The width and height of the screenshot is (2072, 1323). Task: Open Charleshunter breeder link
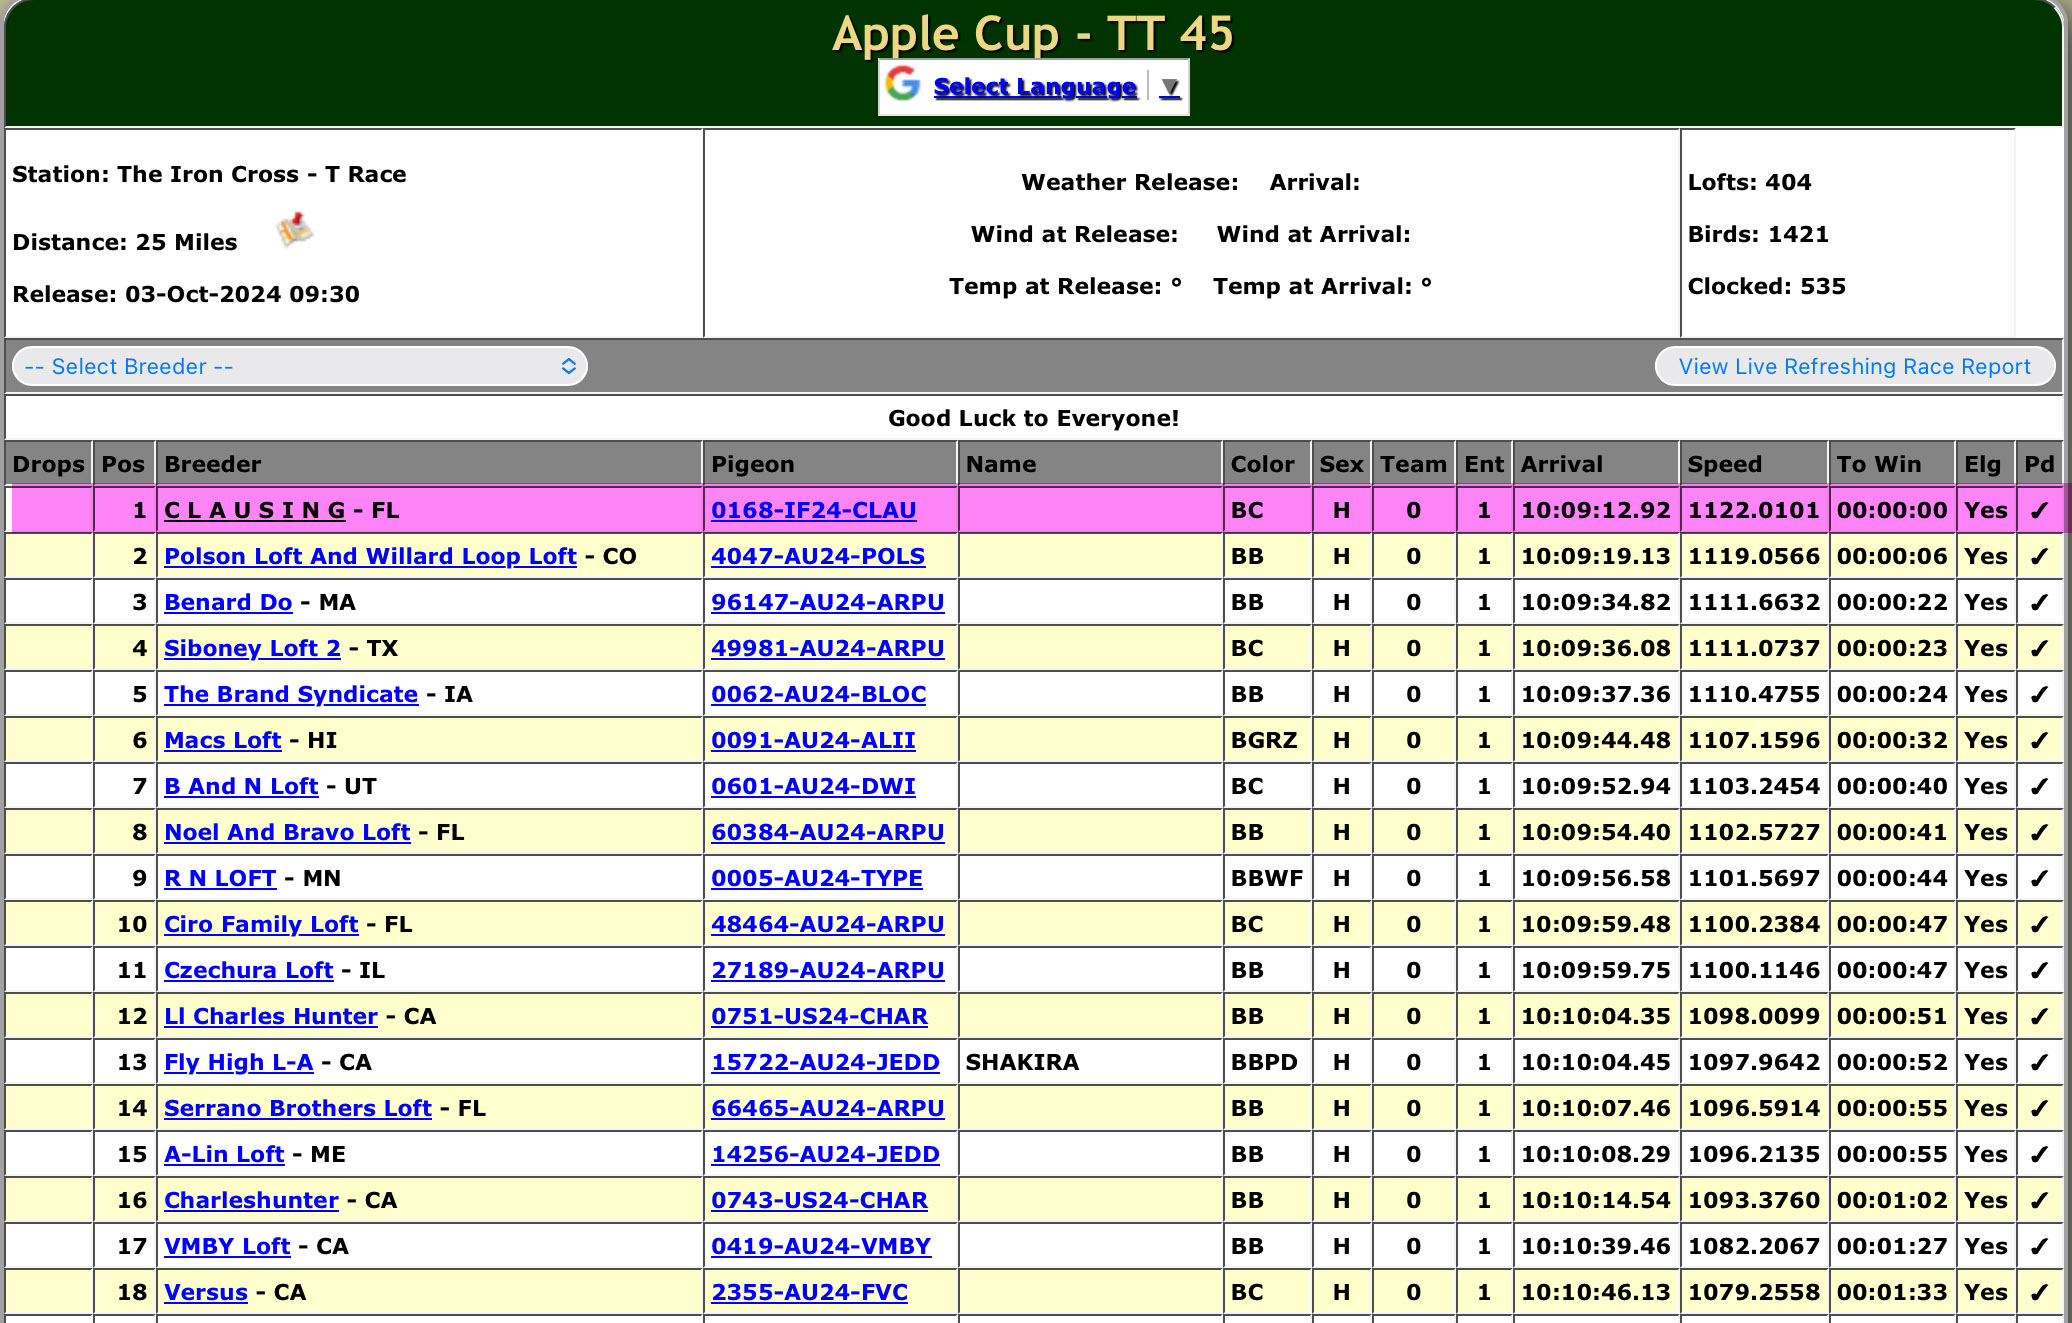click(251, 1200)
